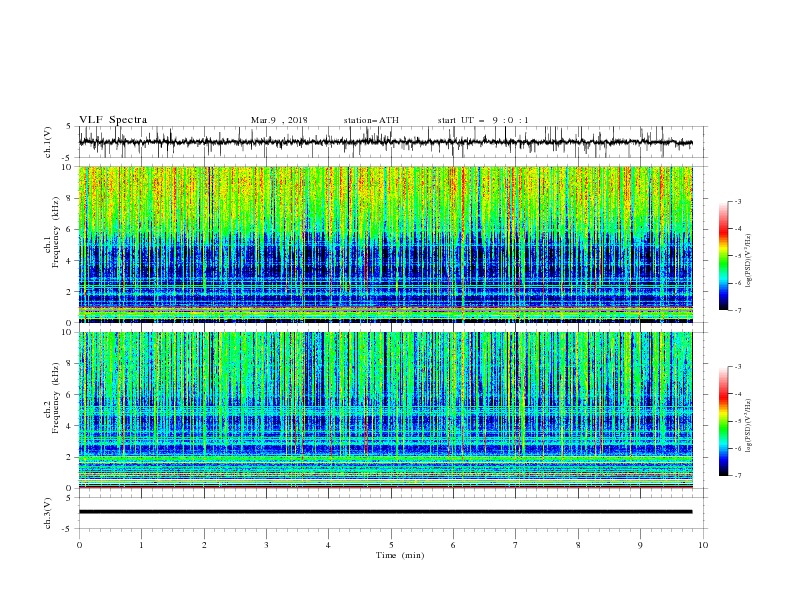Click the time axis tick label '10'
Image resolution: width=792 pixels, height=612 pixels.
(703, 545)
